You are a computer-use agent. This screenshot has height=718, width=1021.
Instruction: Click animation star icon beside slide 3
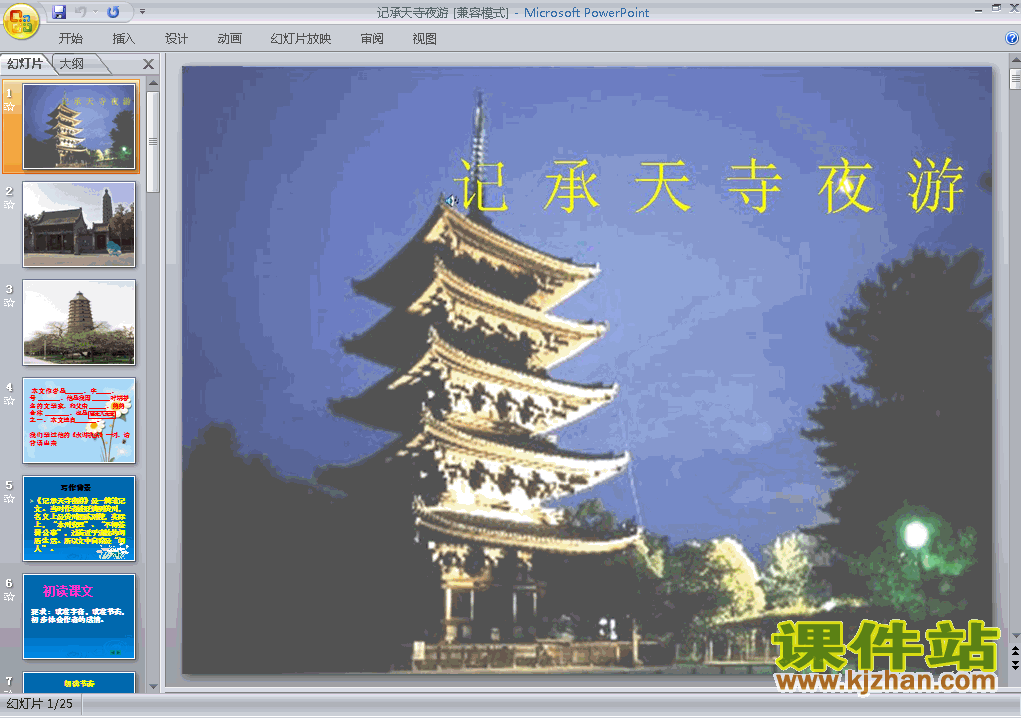(9, 303)
